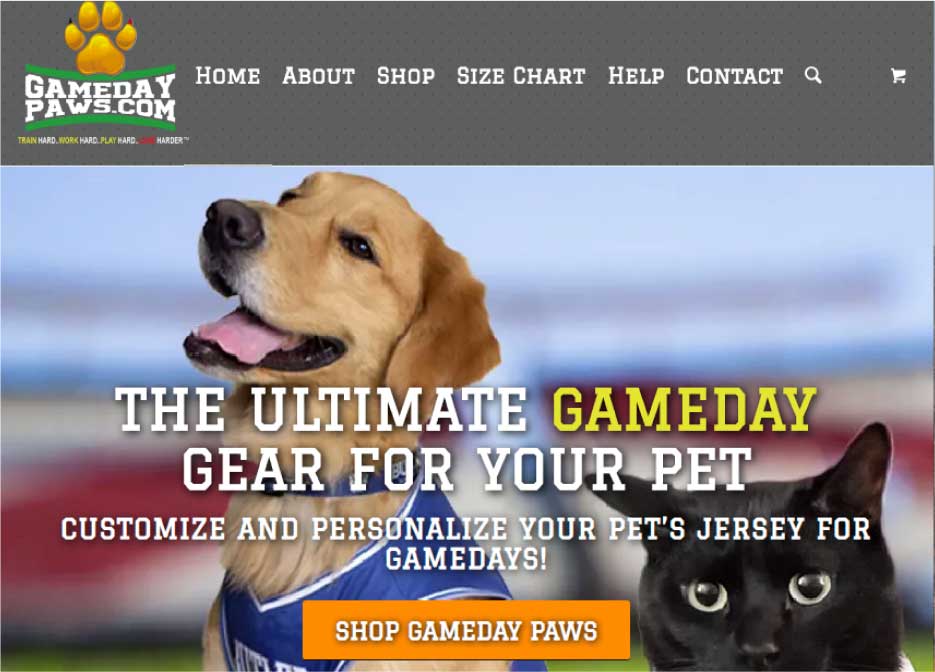Image resolution: width=935 pixels, height=672 pixels.
Task: Click the yellow GAMEDAY headline word
Action: click(x=684, y=410)
